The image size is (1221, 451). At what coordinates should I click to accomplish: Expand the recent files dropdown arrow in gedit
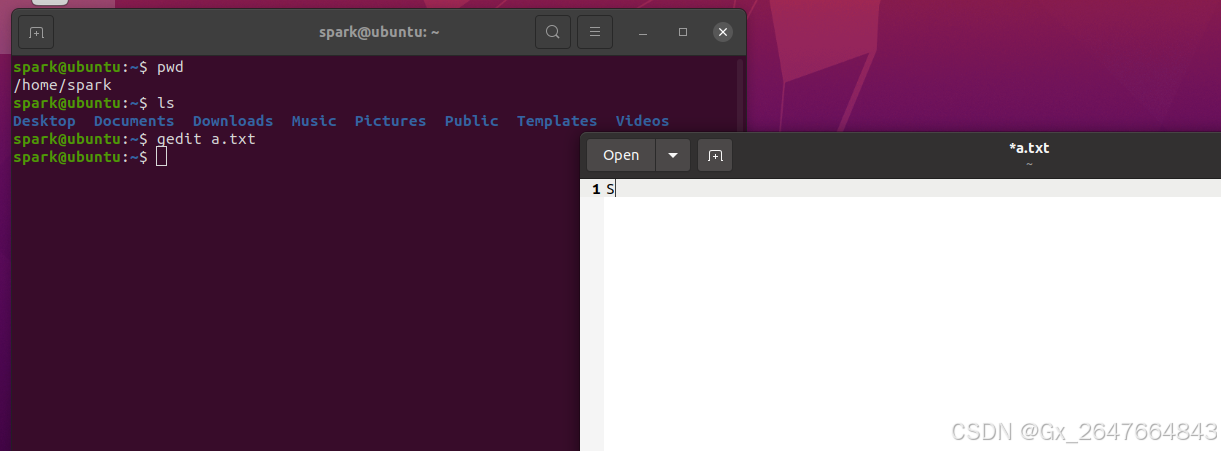[x=673, y=155]
